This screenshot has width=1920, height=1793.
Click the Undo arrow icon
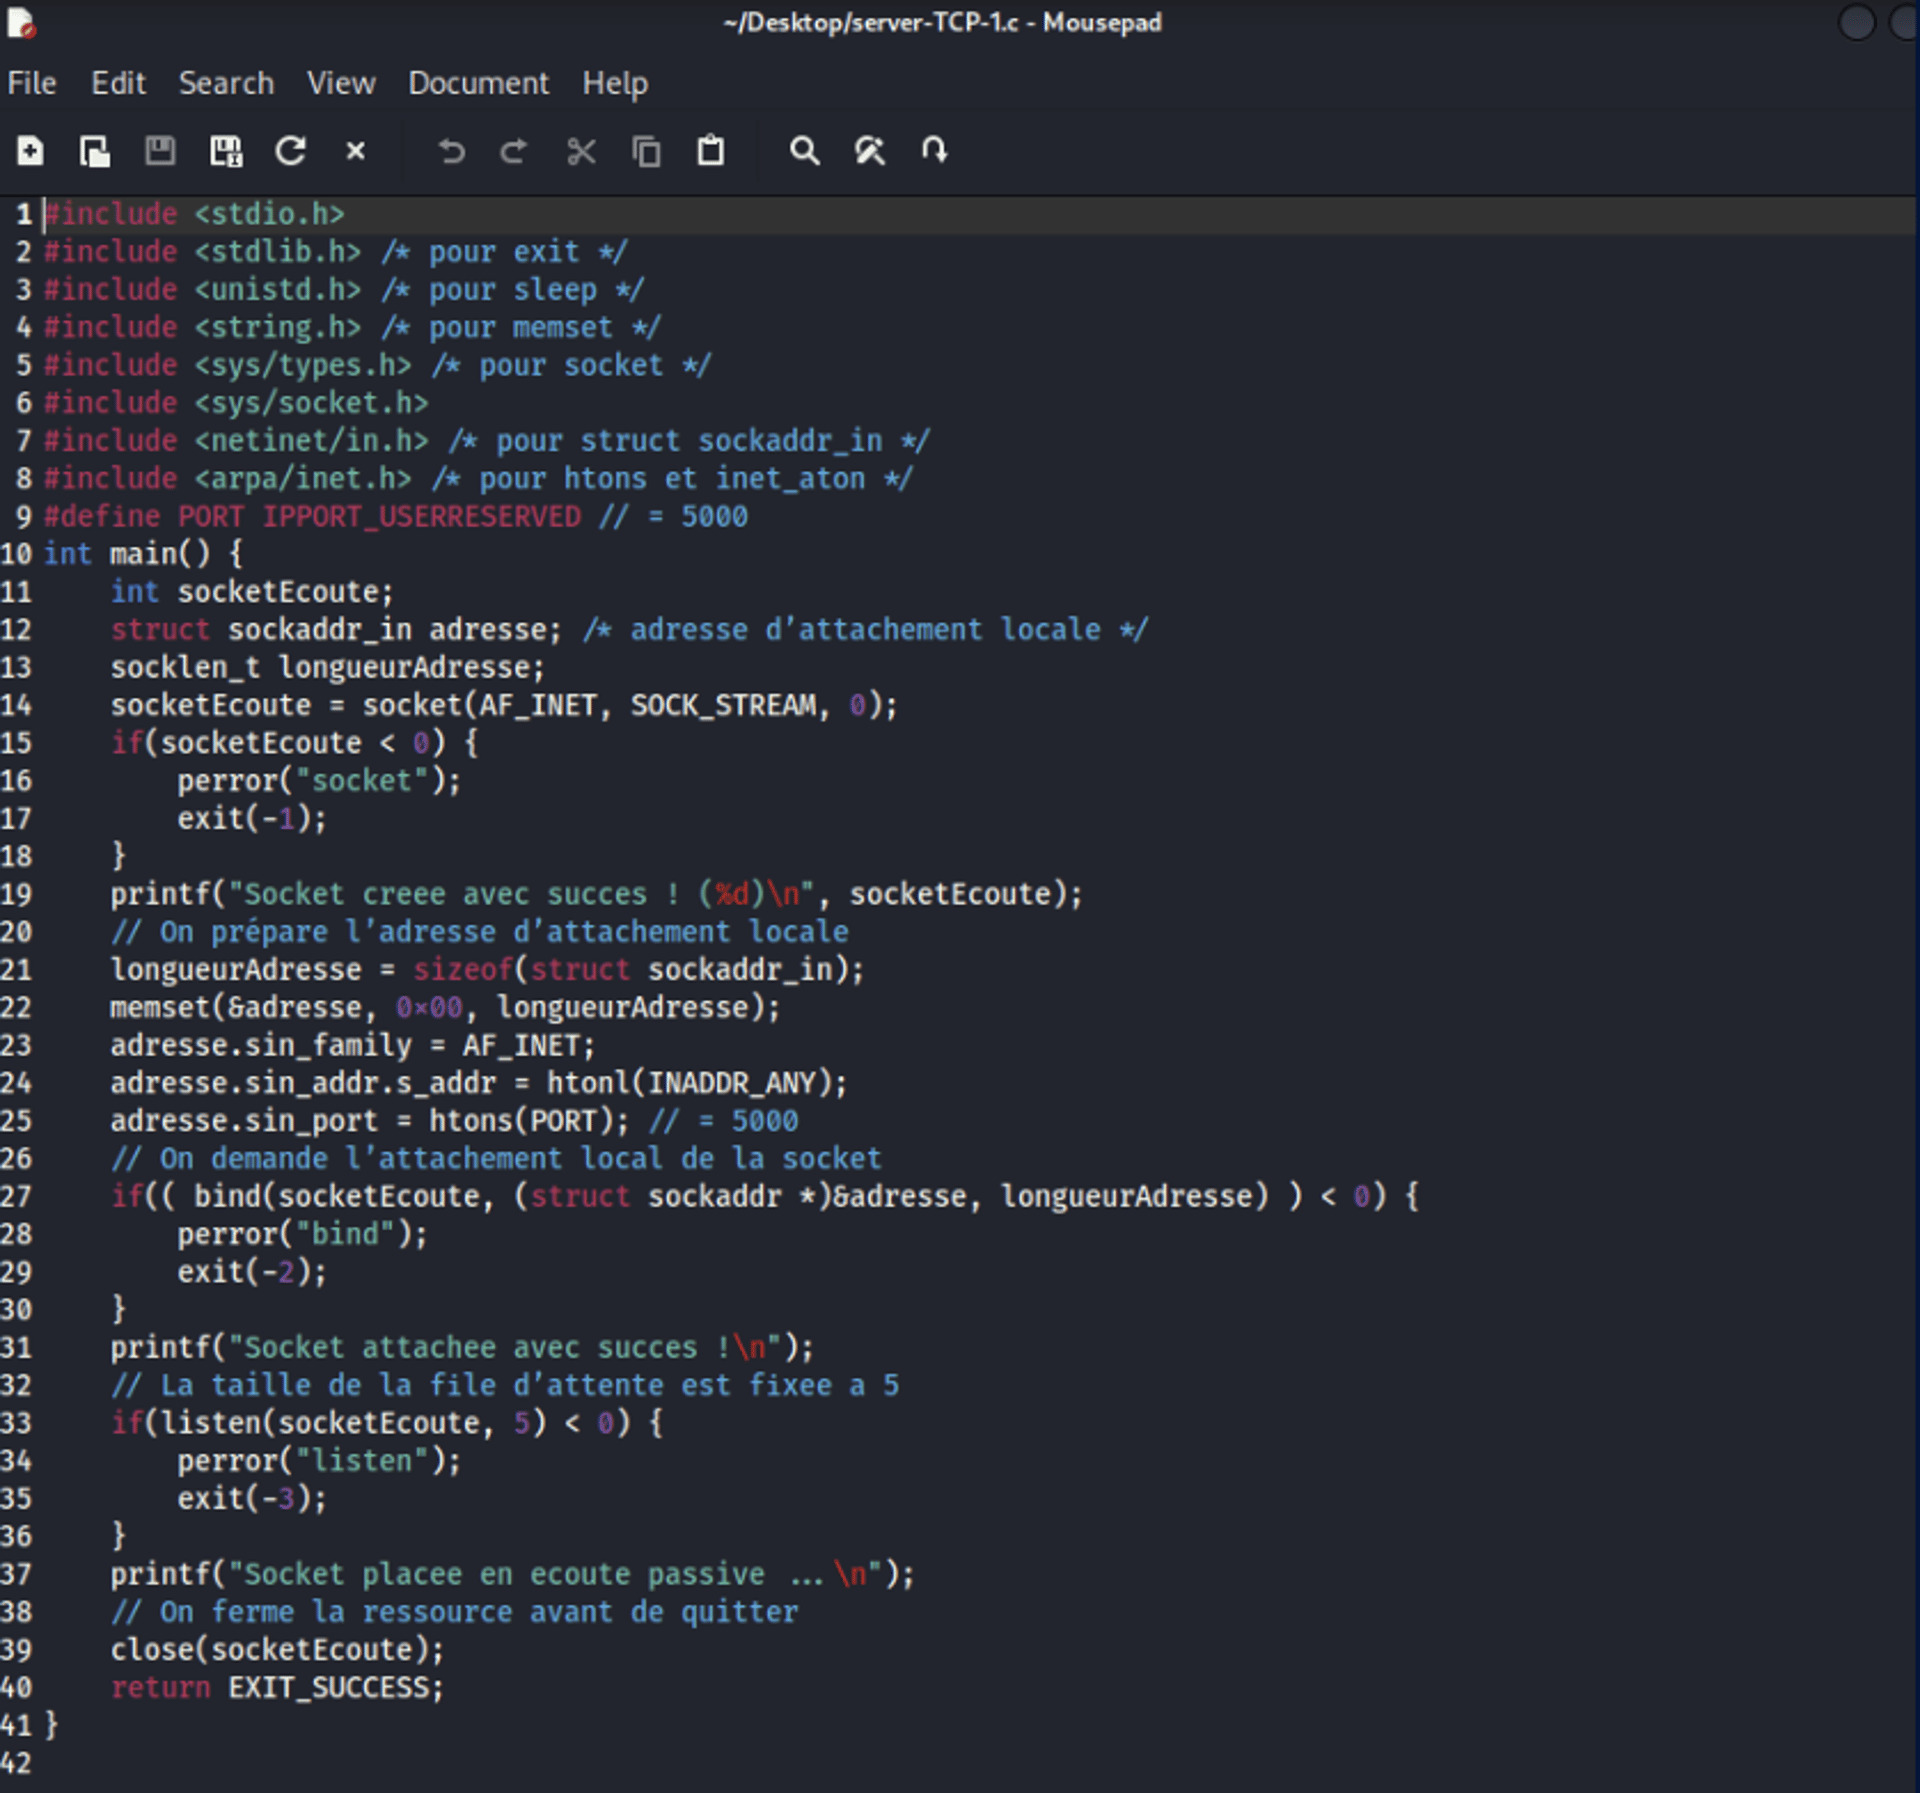click(451, 151)
